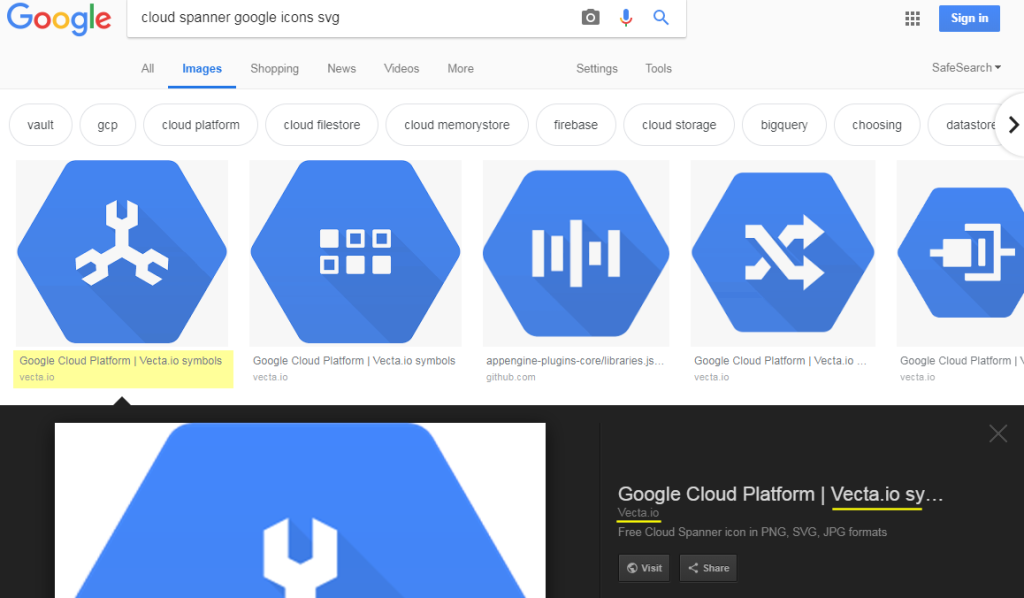Click the github.com source label
This screenshot has height=598, width=1024.
tap(511, 377)
